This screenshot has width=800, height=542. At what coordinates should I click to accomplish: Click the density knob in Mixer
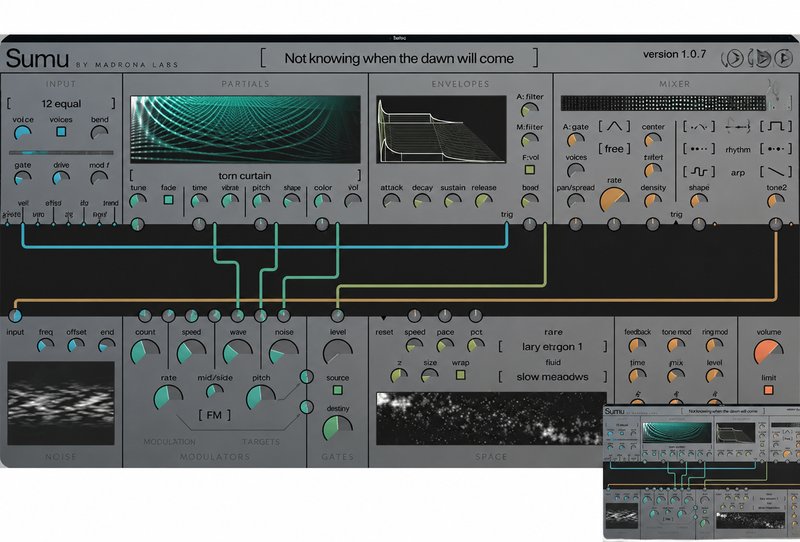(x=653, y=201)
